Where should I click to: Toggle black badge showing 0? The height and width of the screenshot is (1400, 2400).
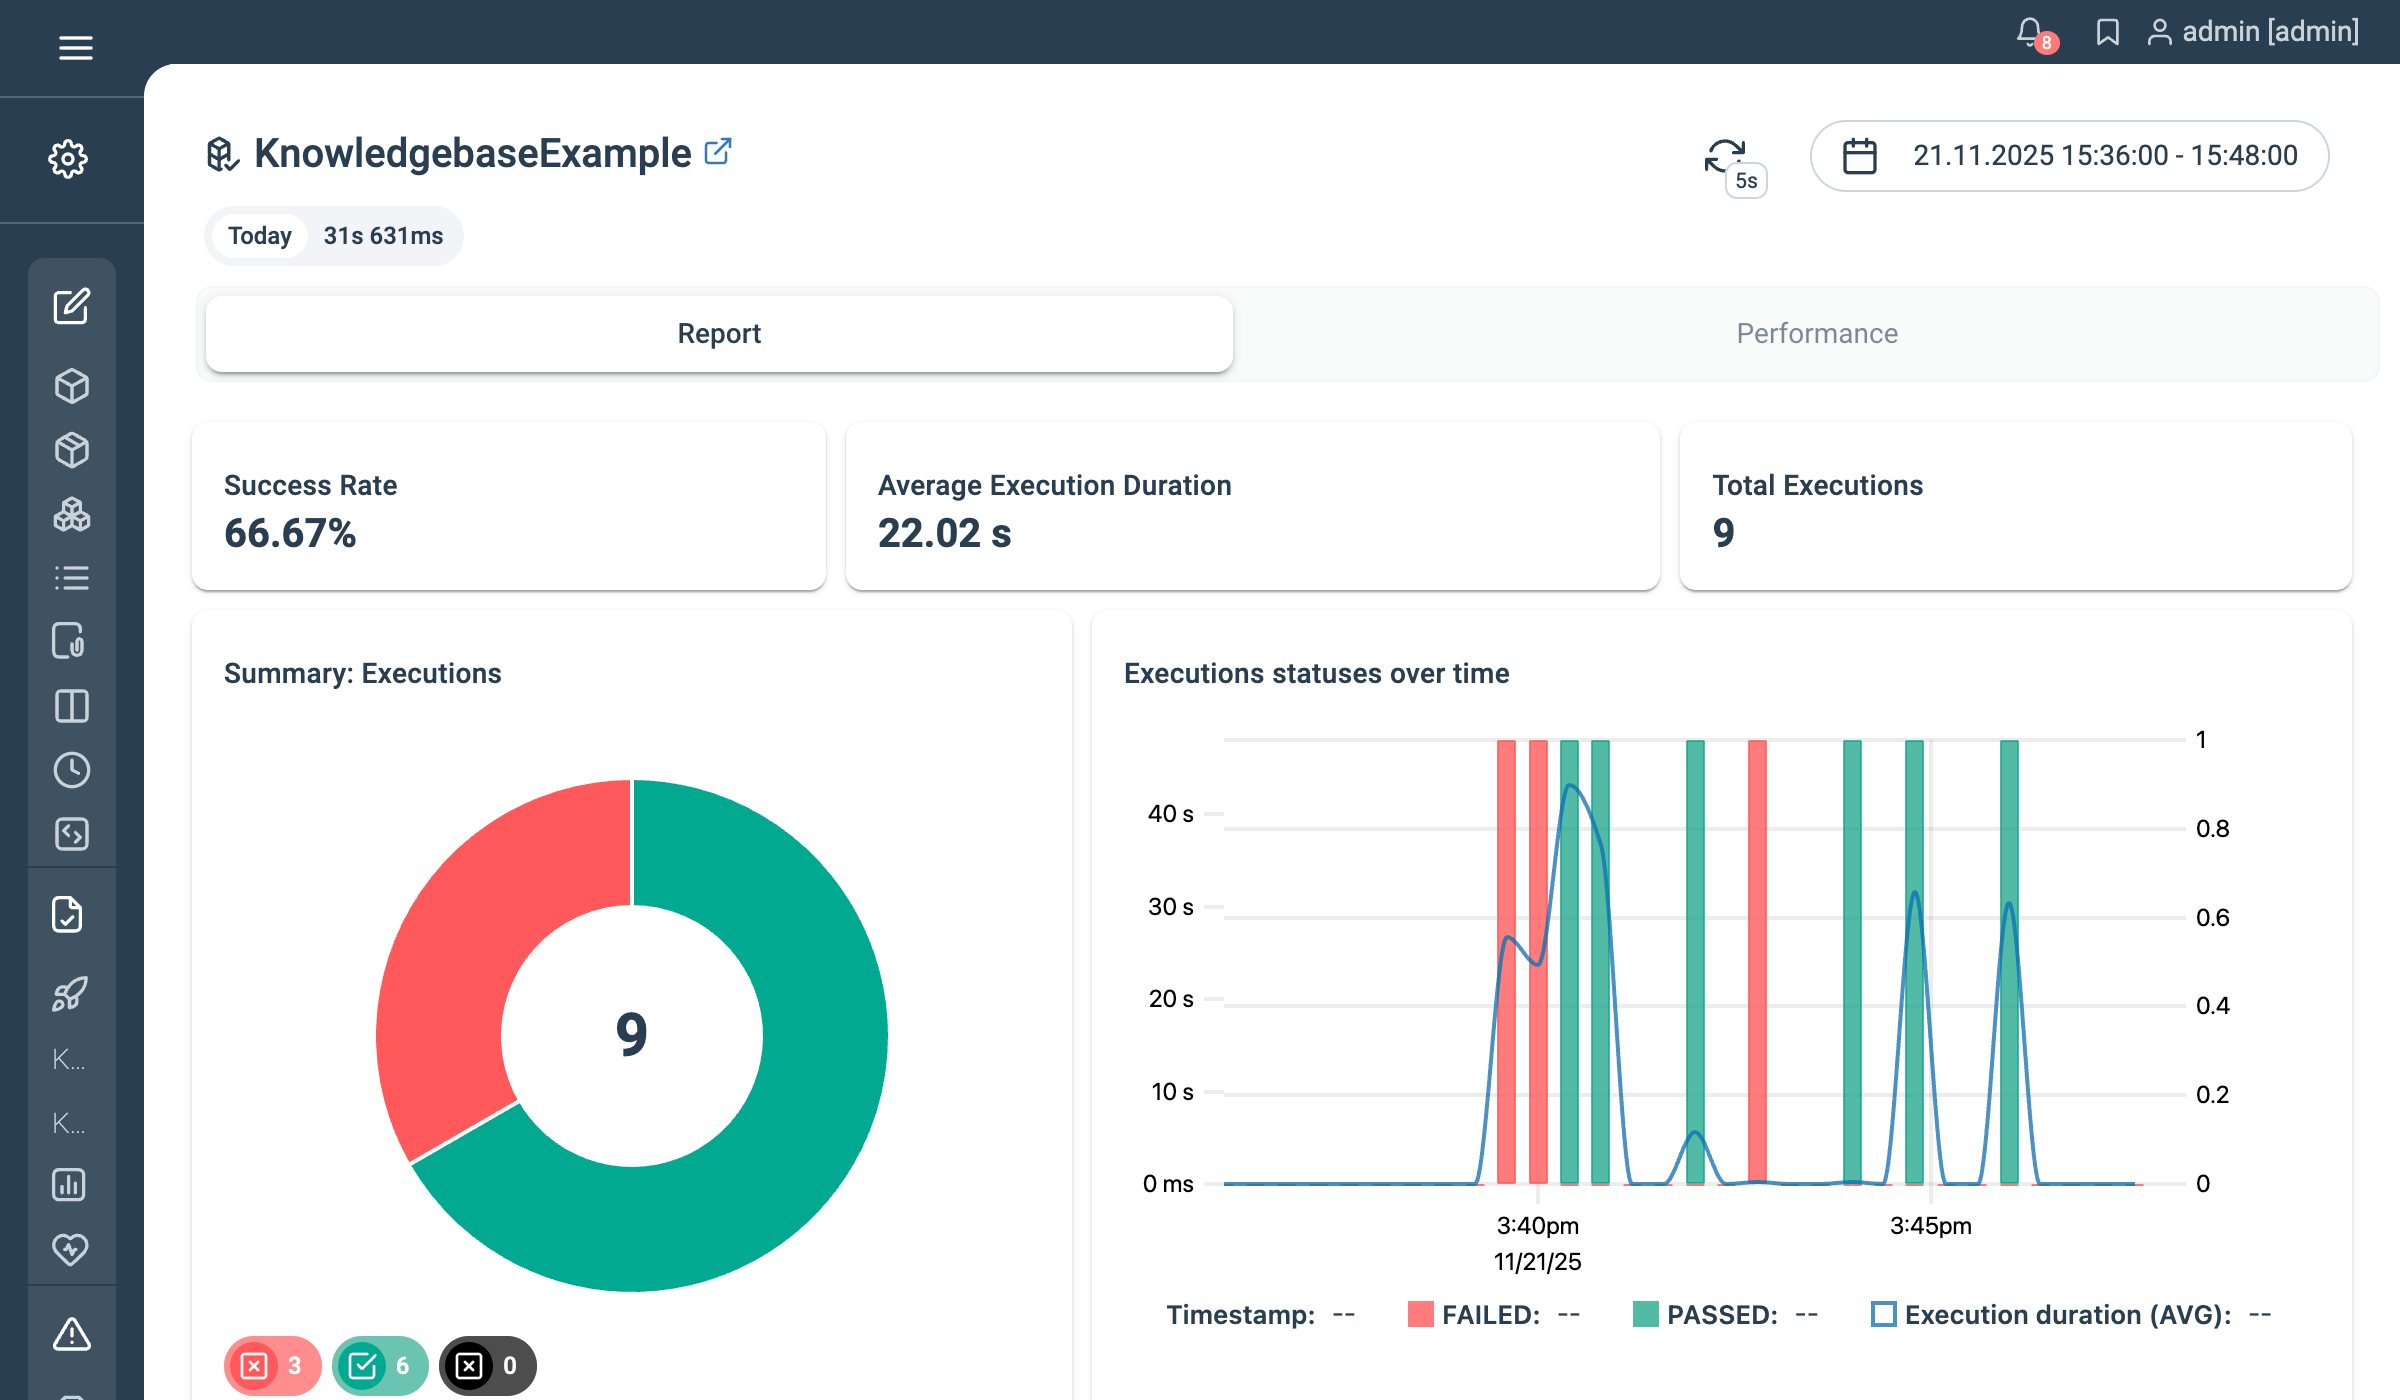coord(487,1366)
